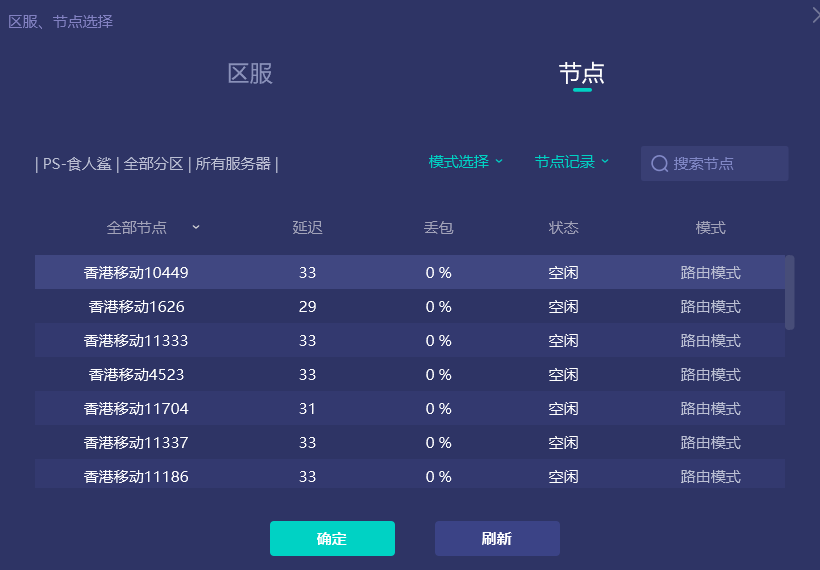Select node 香港移动11186
This screenshot has width=820, height=570.
click(409, 474)
